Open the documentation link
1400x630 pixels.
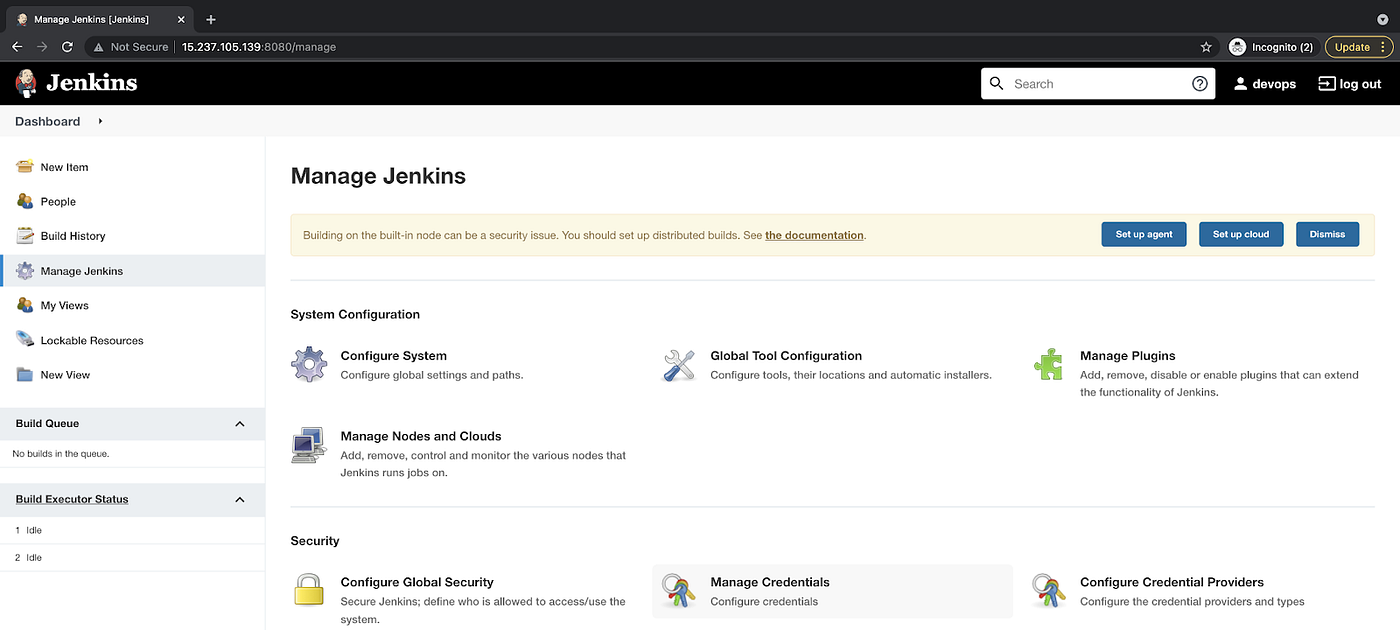coord(814,235)
